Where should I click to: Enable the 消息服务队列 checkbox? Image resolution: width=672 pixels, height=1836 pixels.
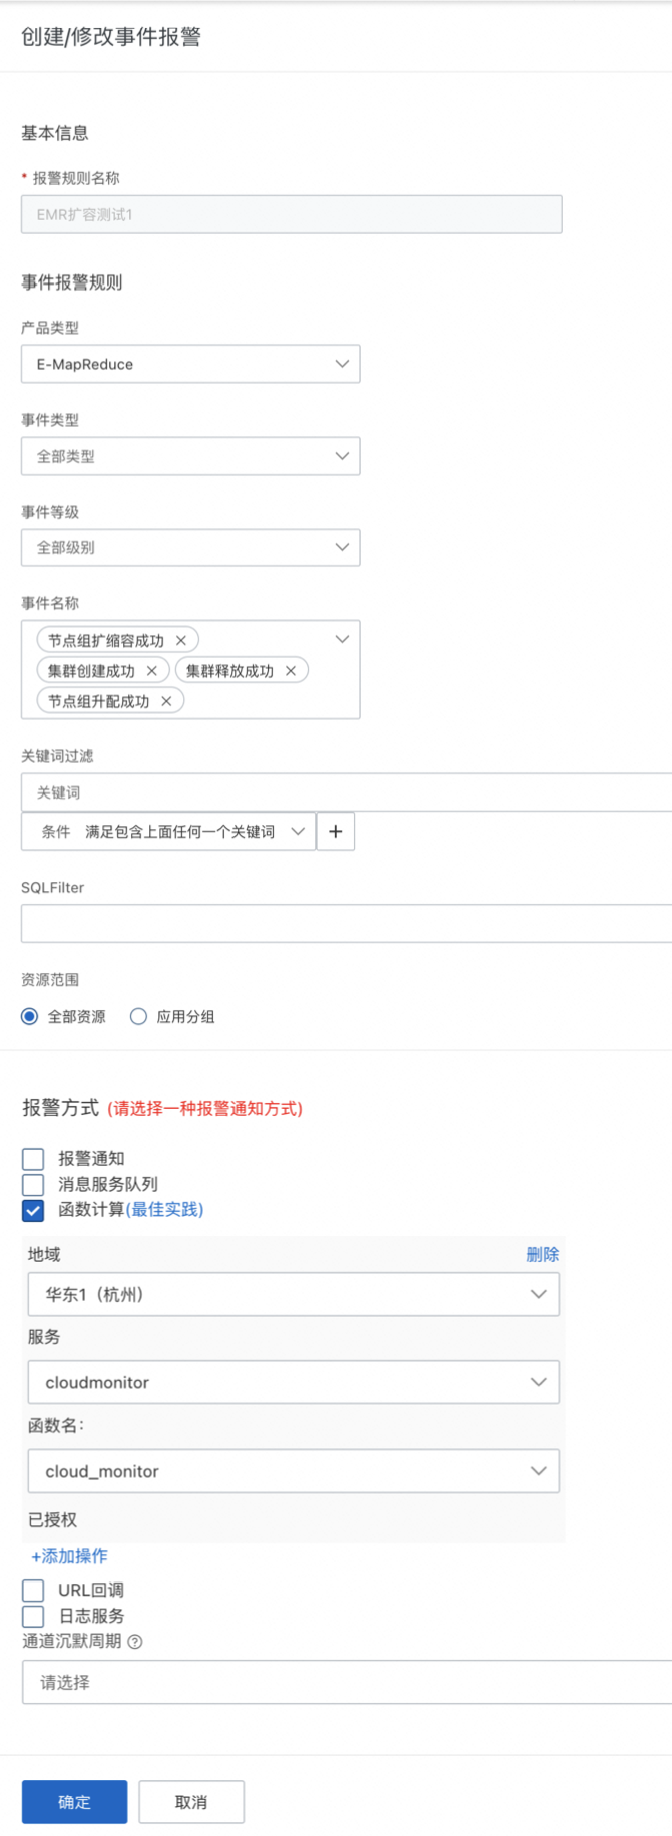click(x=33, y=1184)
